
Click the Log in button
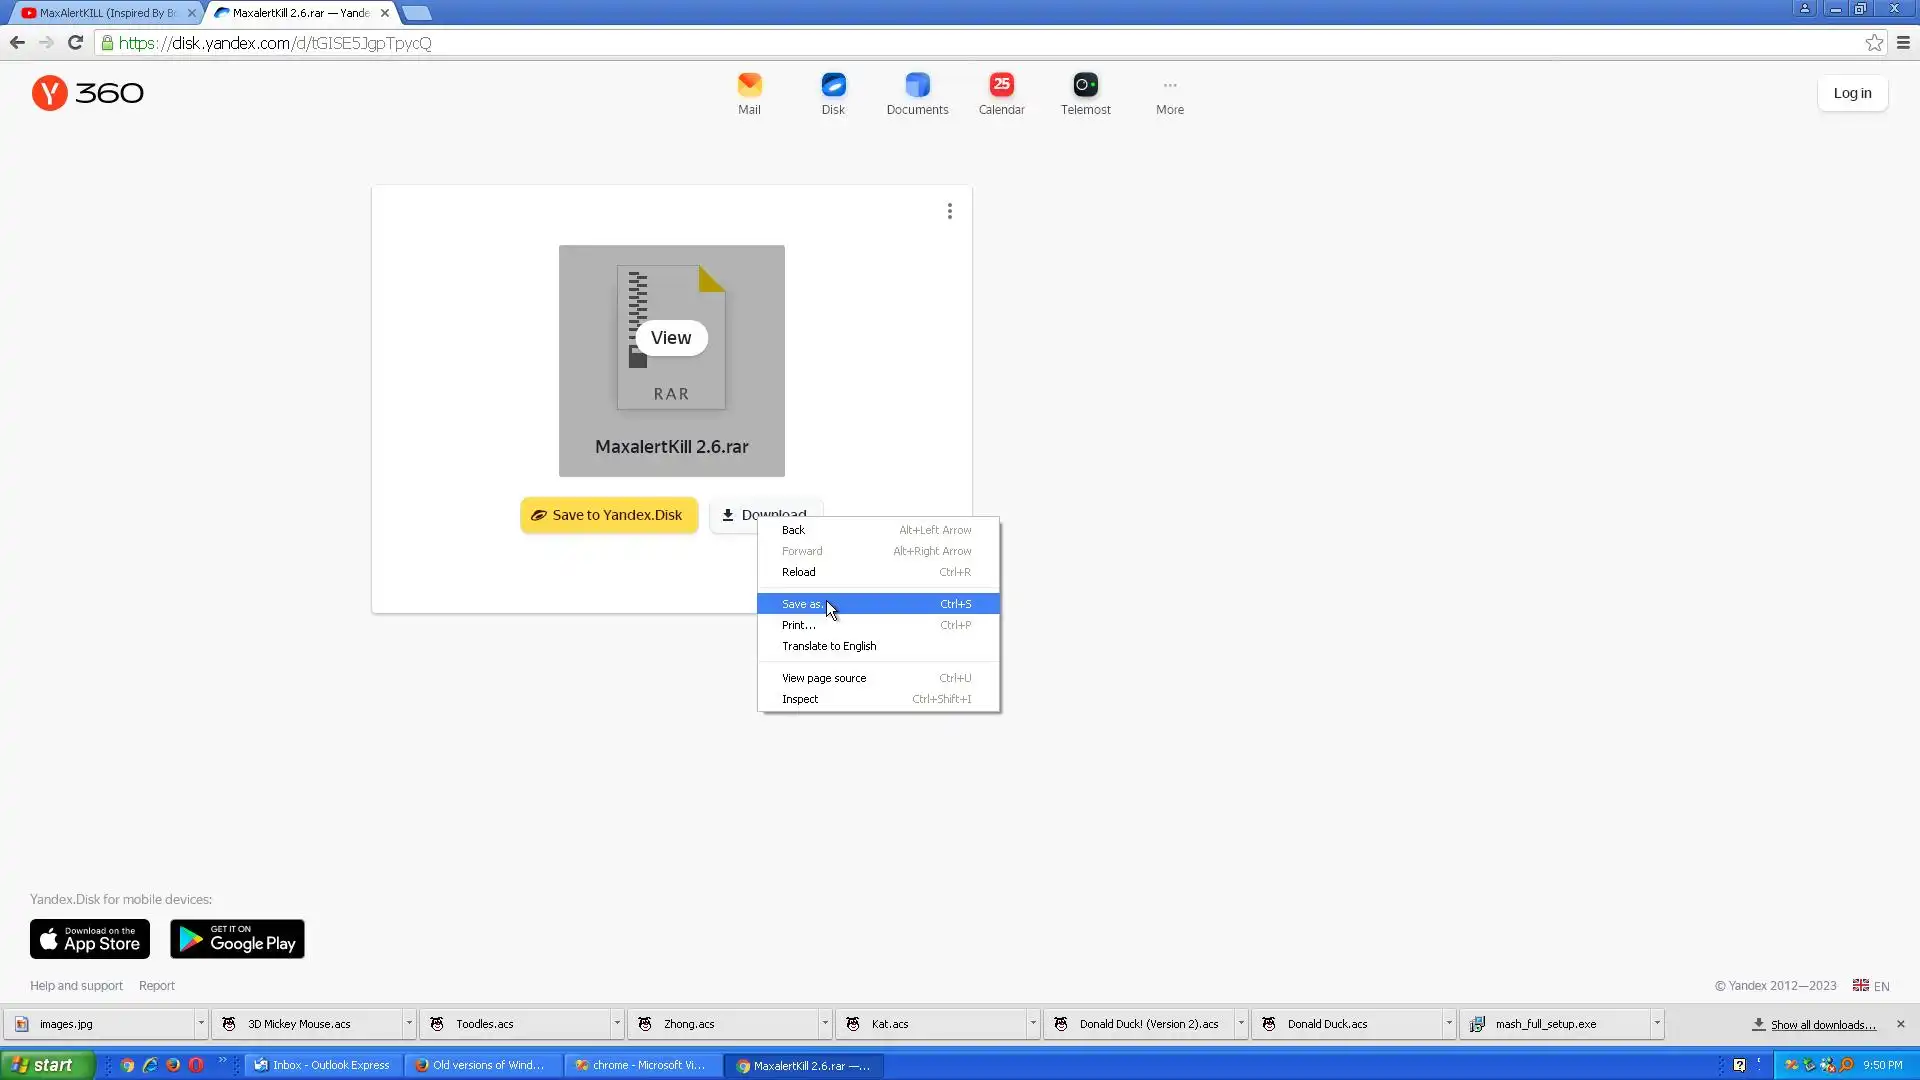(x=1852, y=93)
